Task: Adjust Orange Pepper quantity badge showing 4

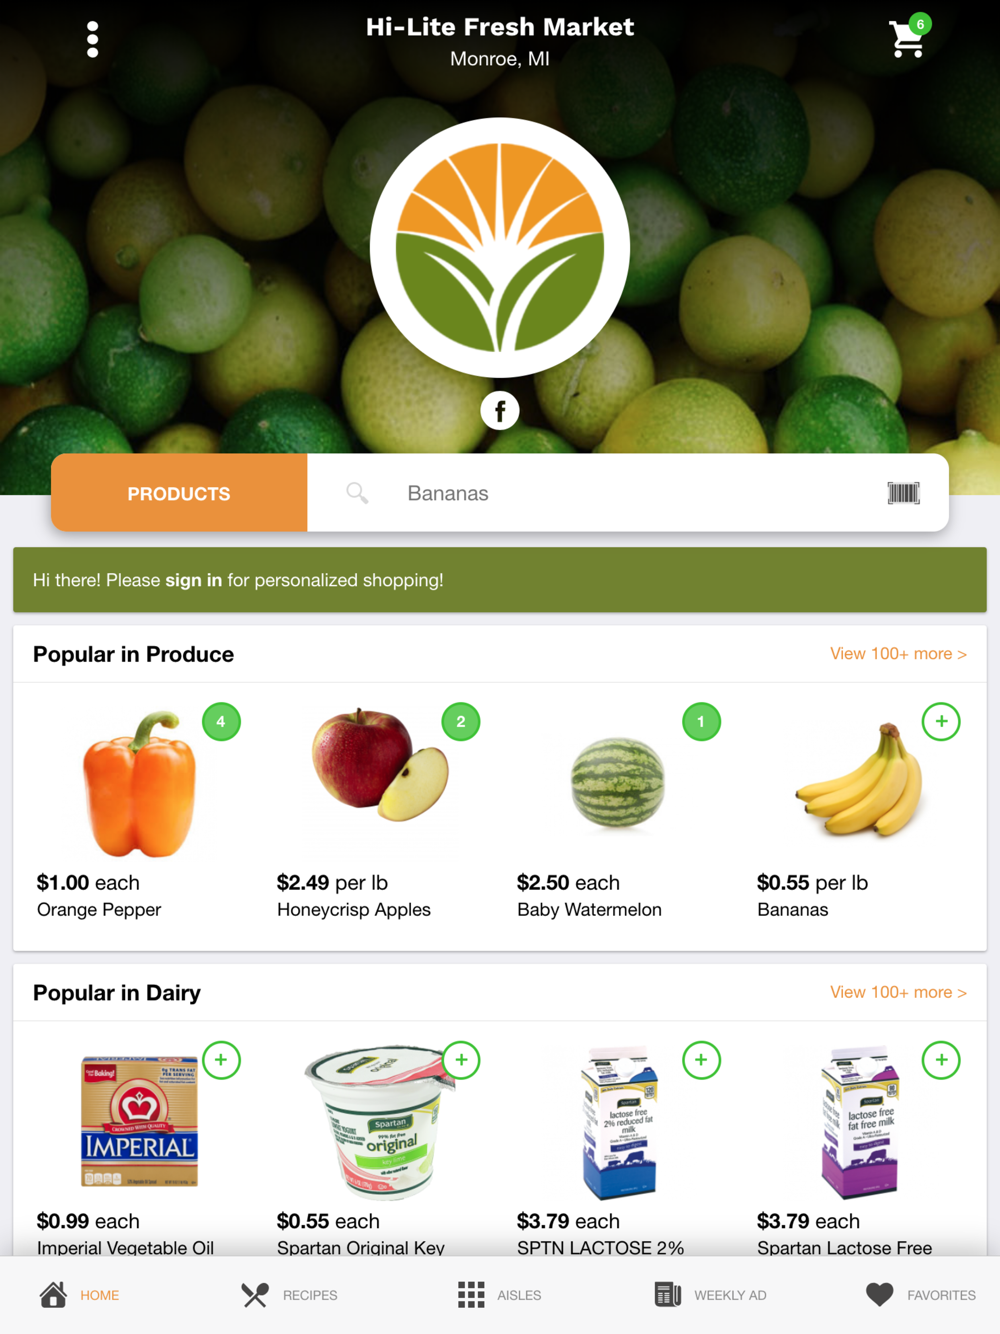Action: (x=221, y=722)
